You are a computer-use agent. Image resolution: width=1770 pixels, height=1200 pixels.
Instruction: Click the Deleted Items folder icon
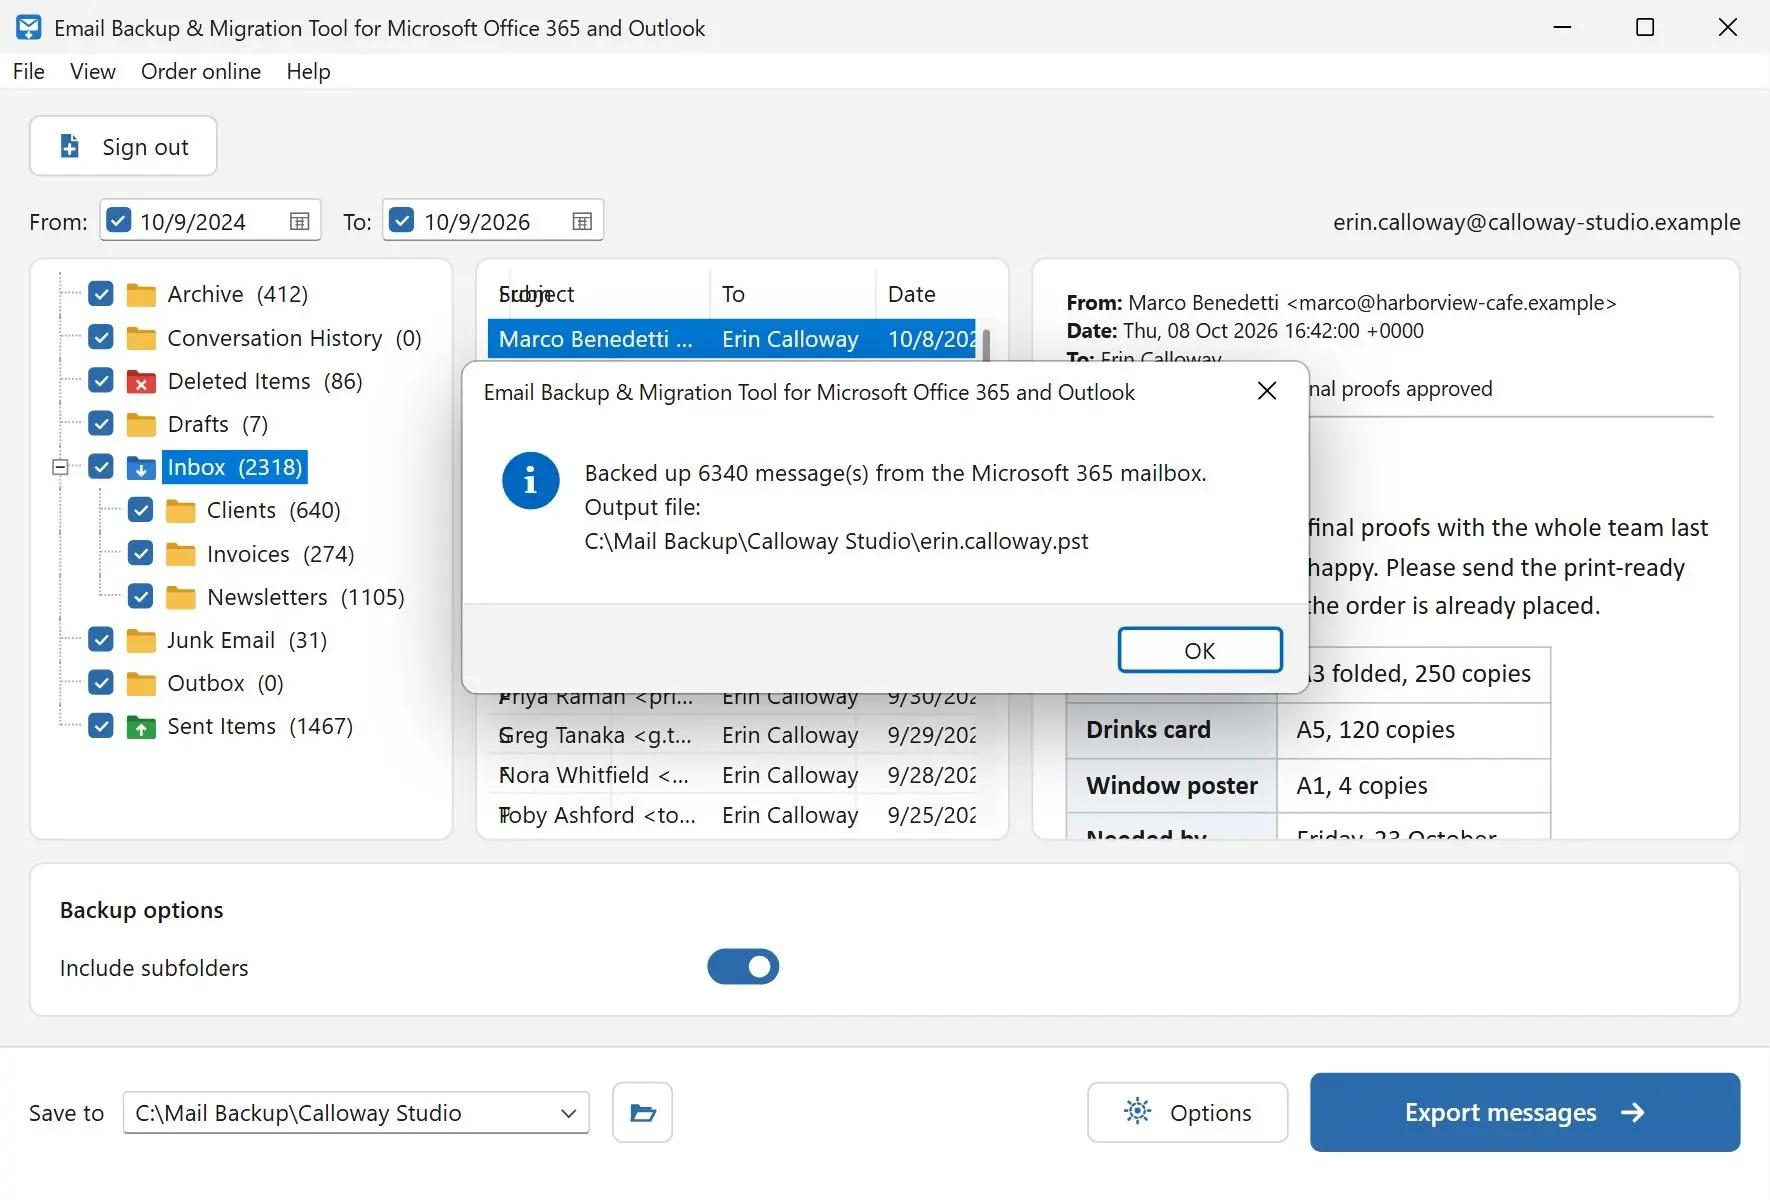click(141, 382)
